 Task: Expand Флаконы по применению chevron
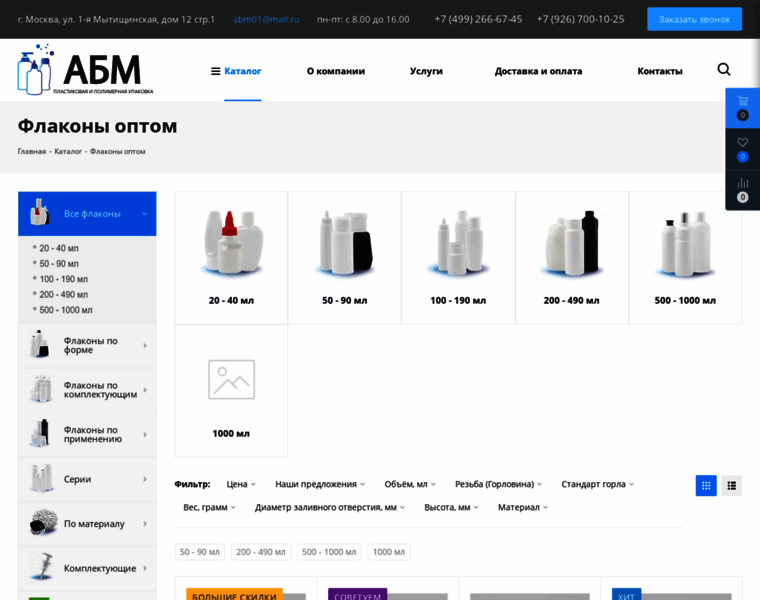click(x=145, y=435)
